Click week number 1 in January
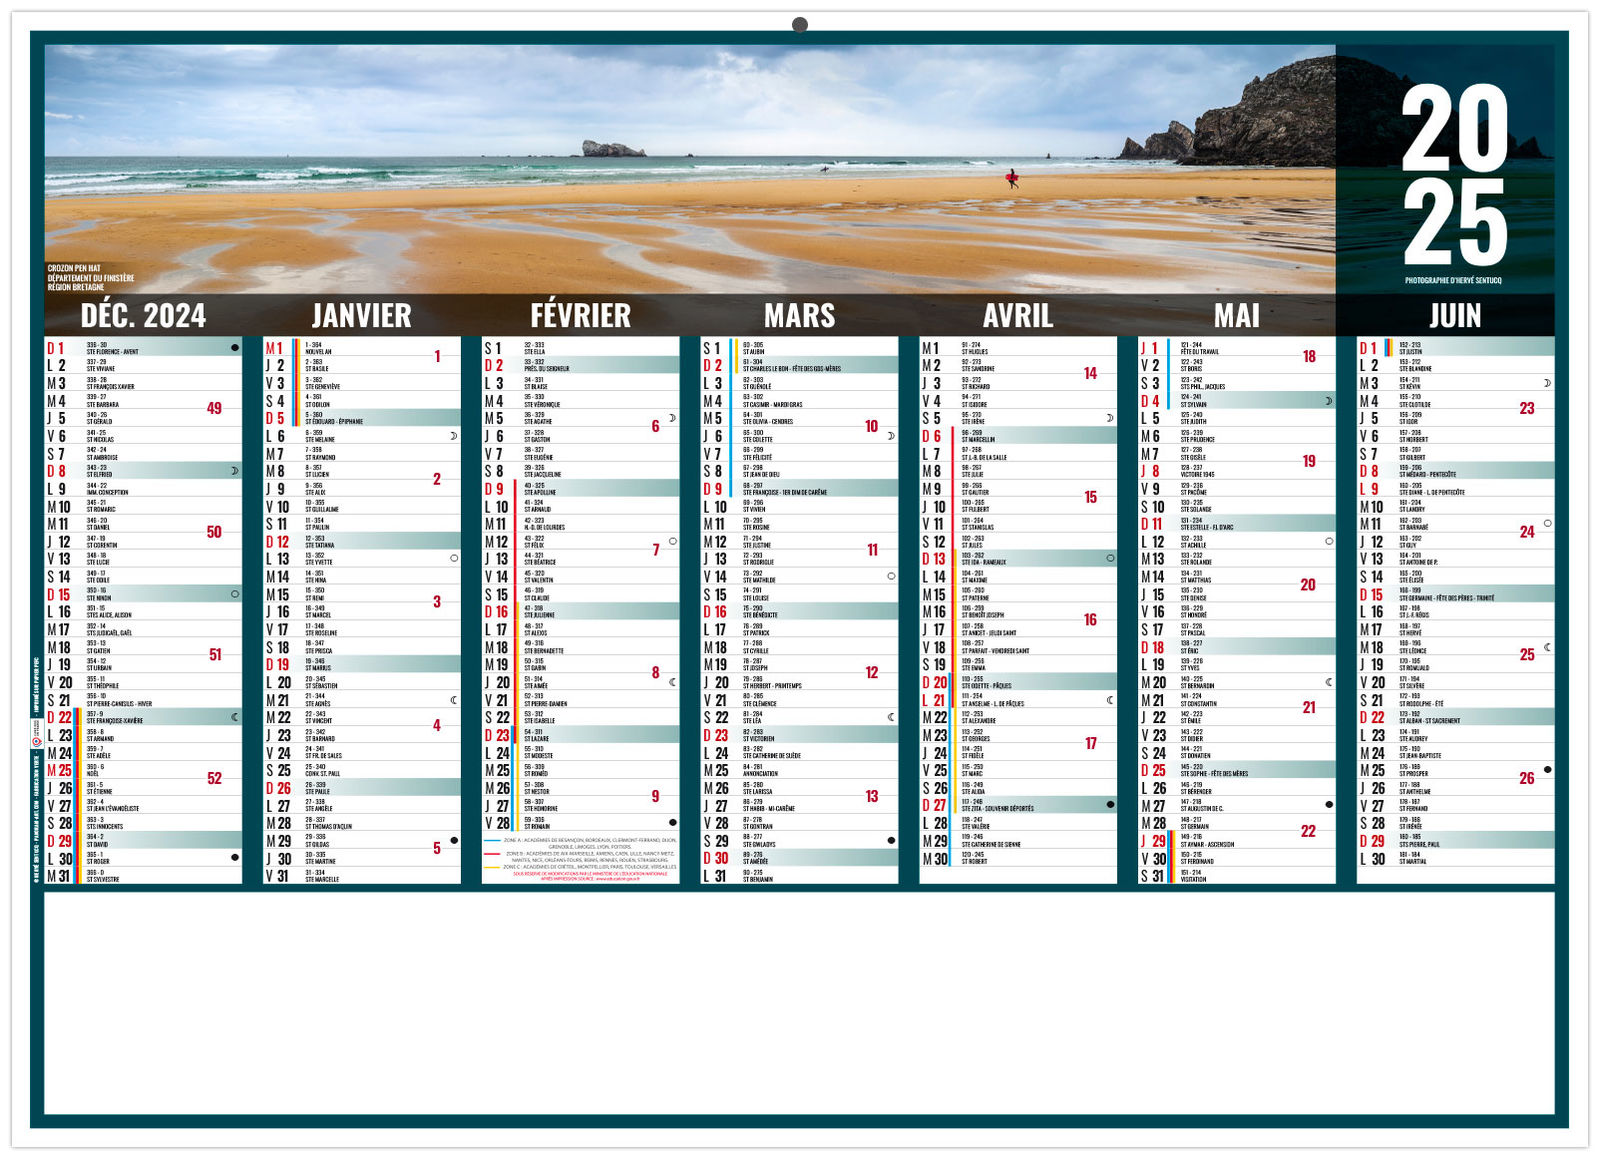The image size is (1600, 1160). [x=437, y=356]
